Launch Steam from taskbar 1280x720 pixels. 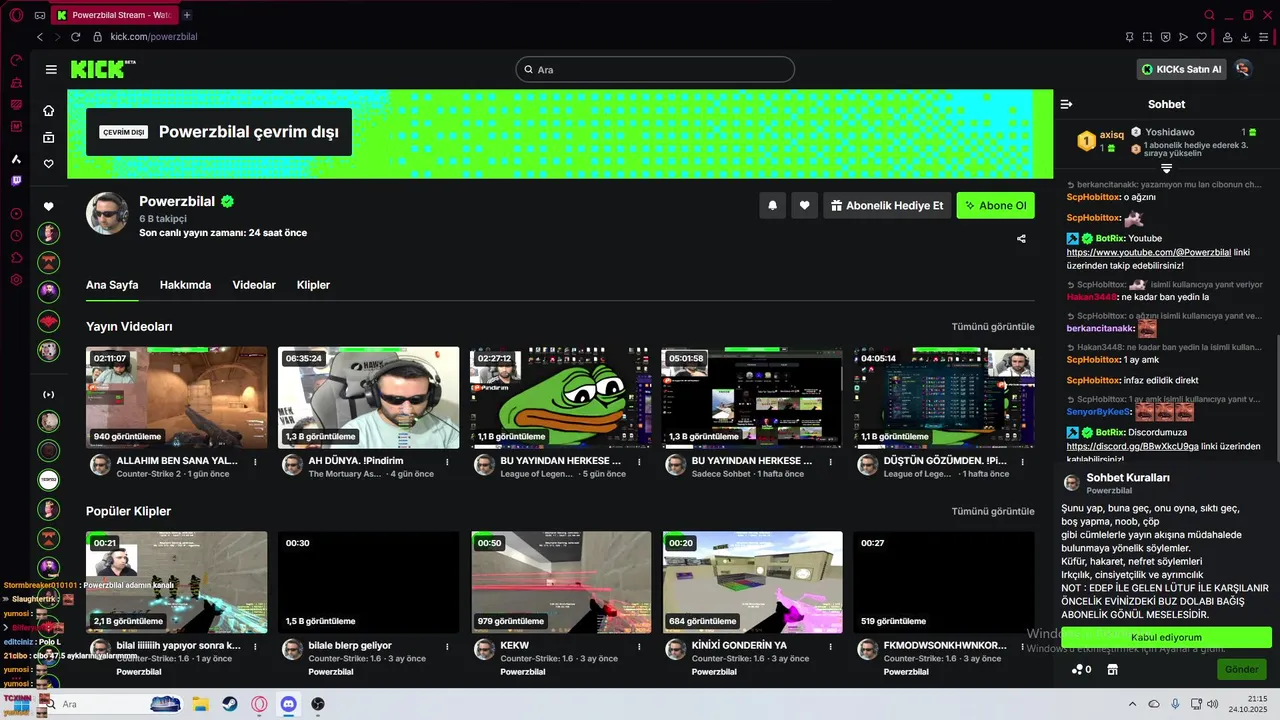(x=229, y=704)
